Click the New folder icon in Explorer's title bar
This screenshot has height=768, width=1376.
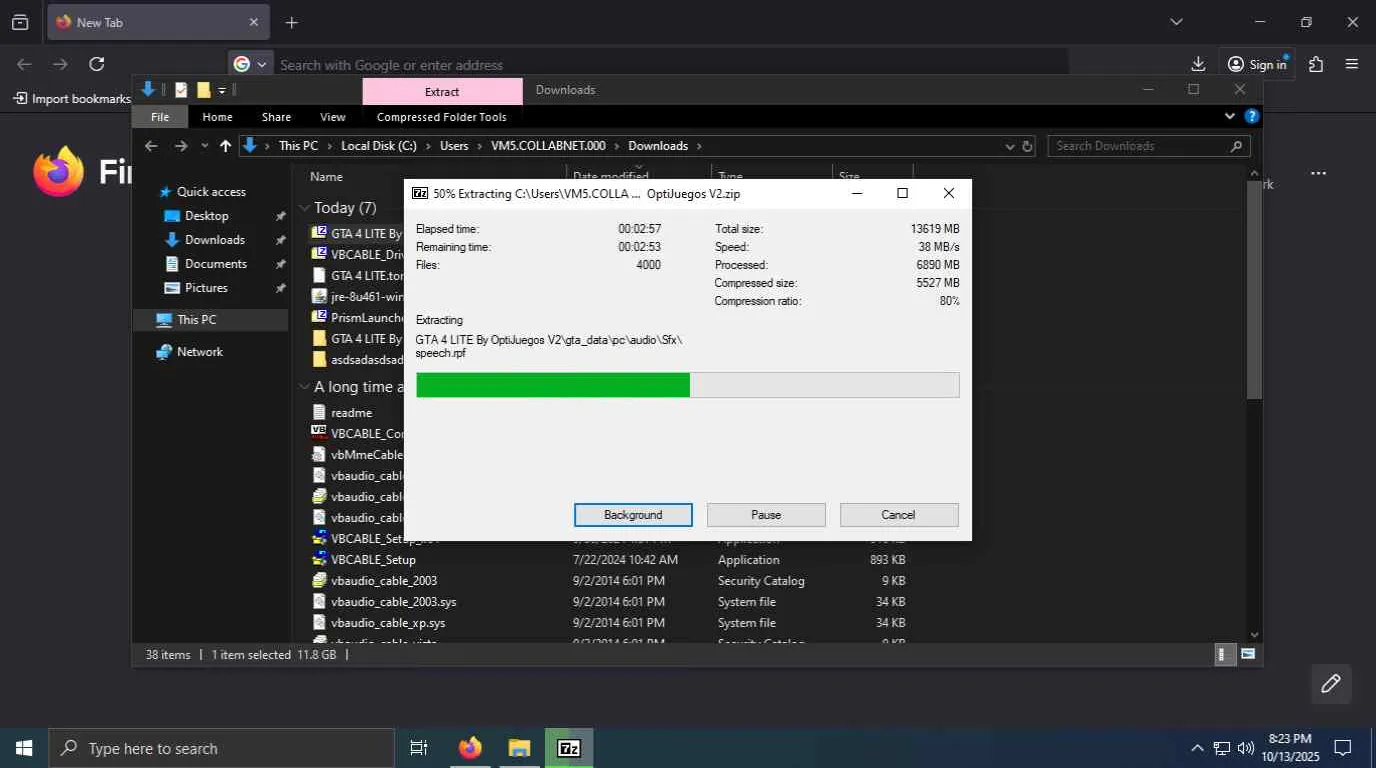pyautogui.click(x=204, y=90)
